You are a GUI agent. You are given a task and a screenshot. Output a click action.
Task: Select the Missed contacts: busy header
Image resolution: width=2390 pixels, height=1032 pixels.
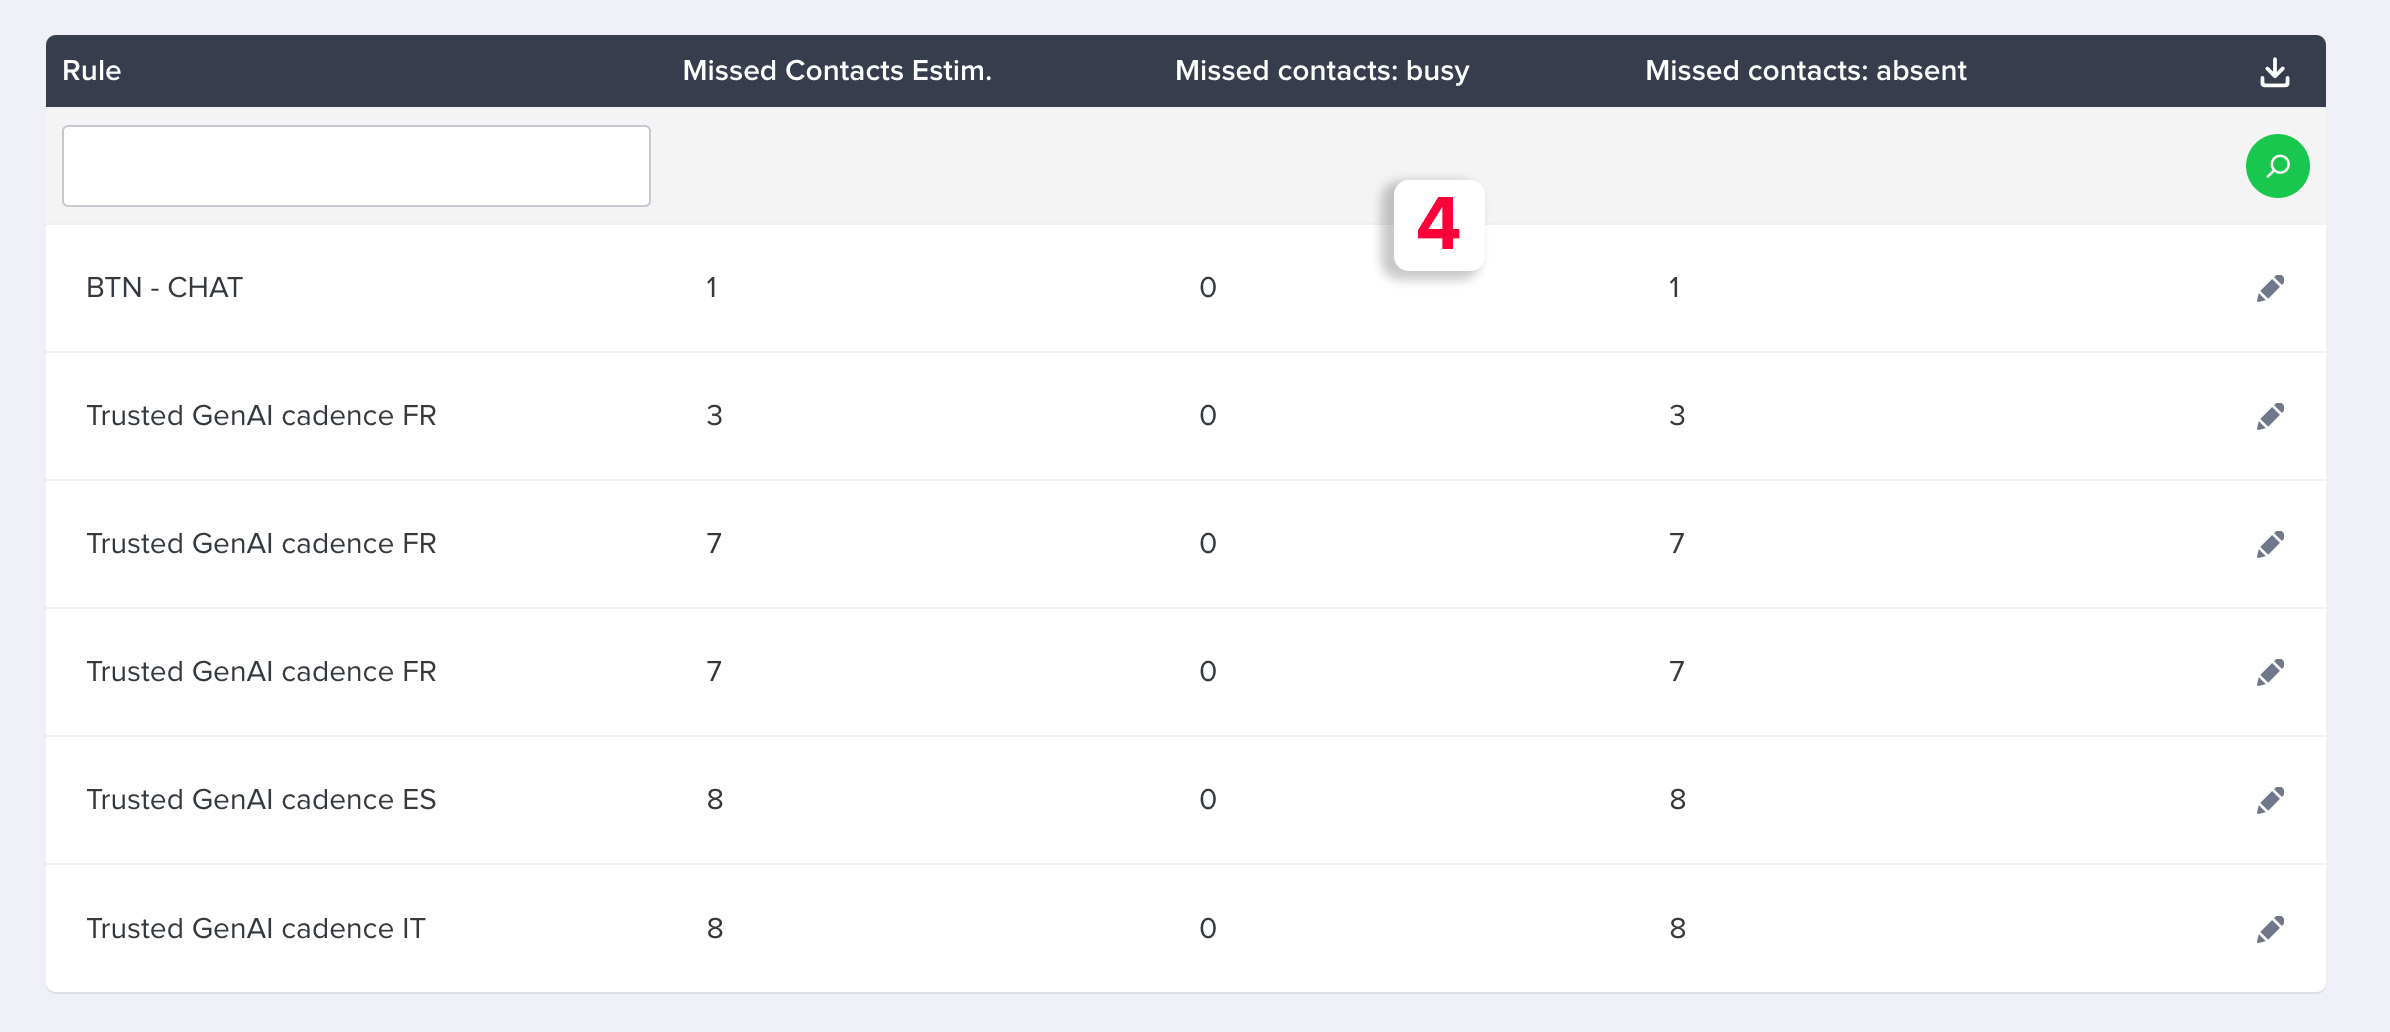(x=1322, y=71)
